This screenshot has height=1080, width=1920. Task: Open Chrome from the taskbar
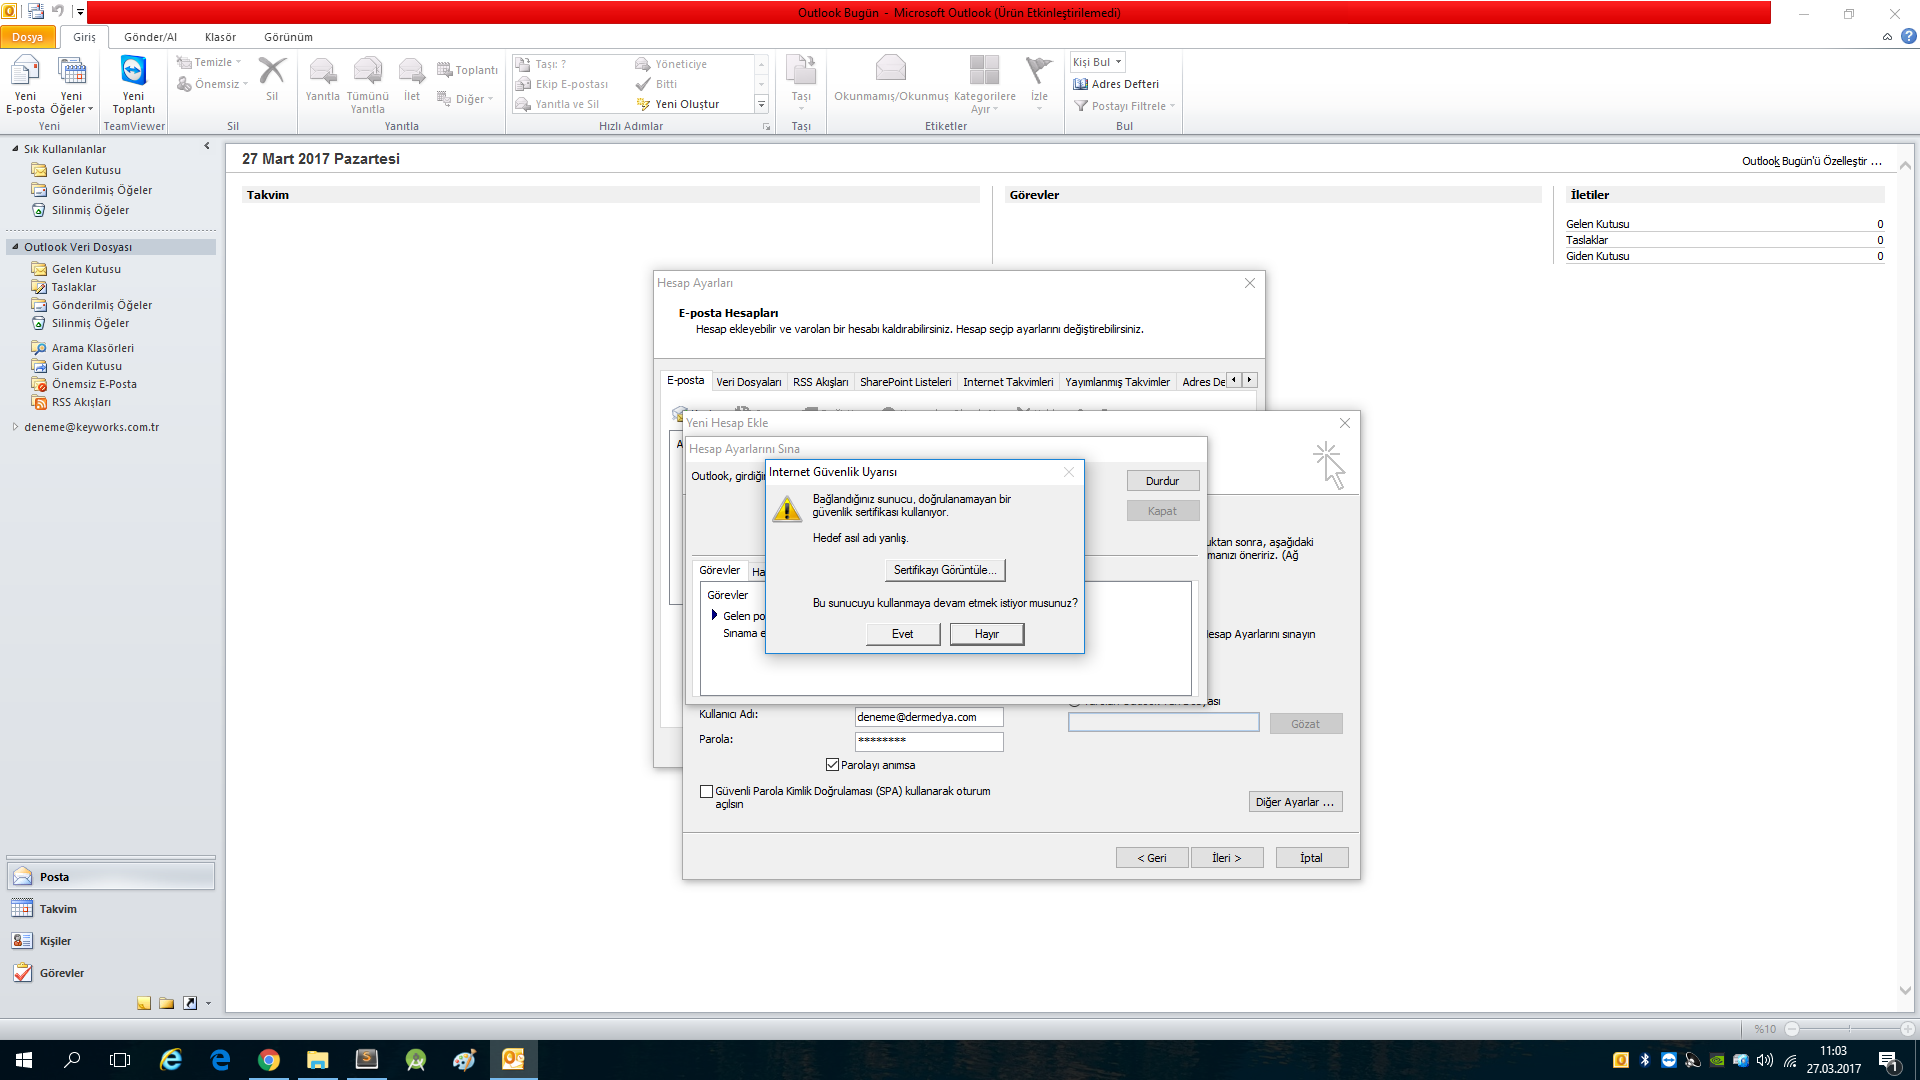(x=268, y=1060)
